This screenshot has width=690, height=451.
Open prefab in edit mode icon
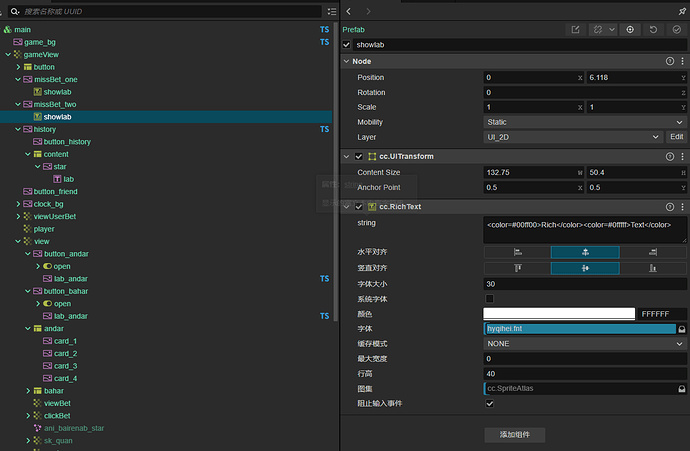pos(575,29)
